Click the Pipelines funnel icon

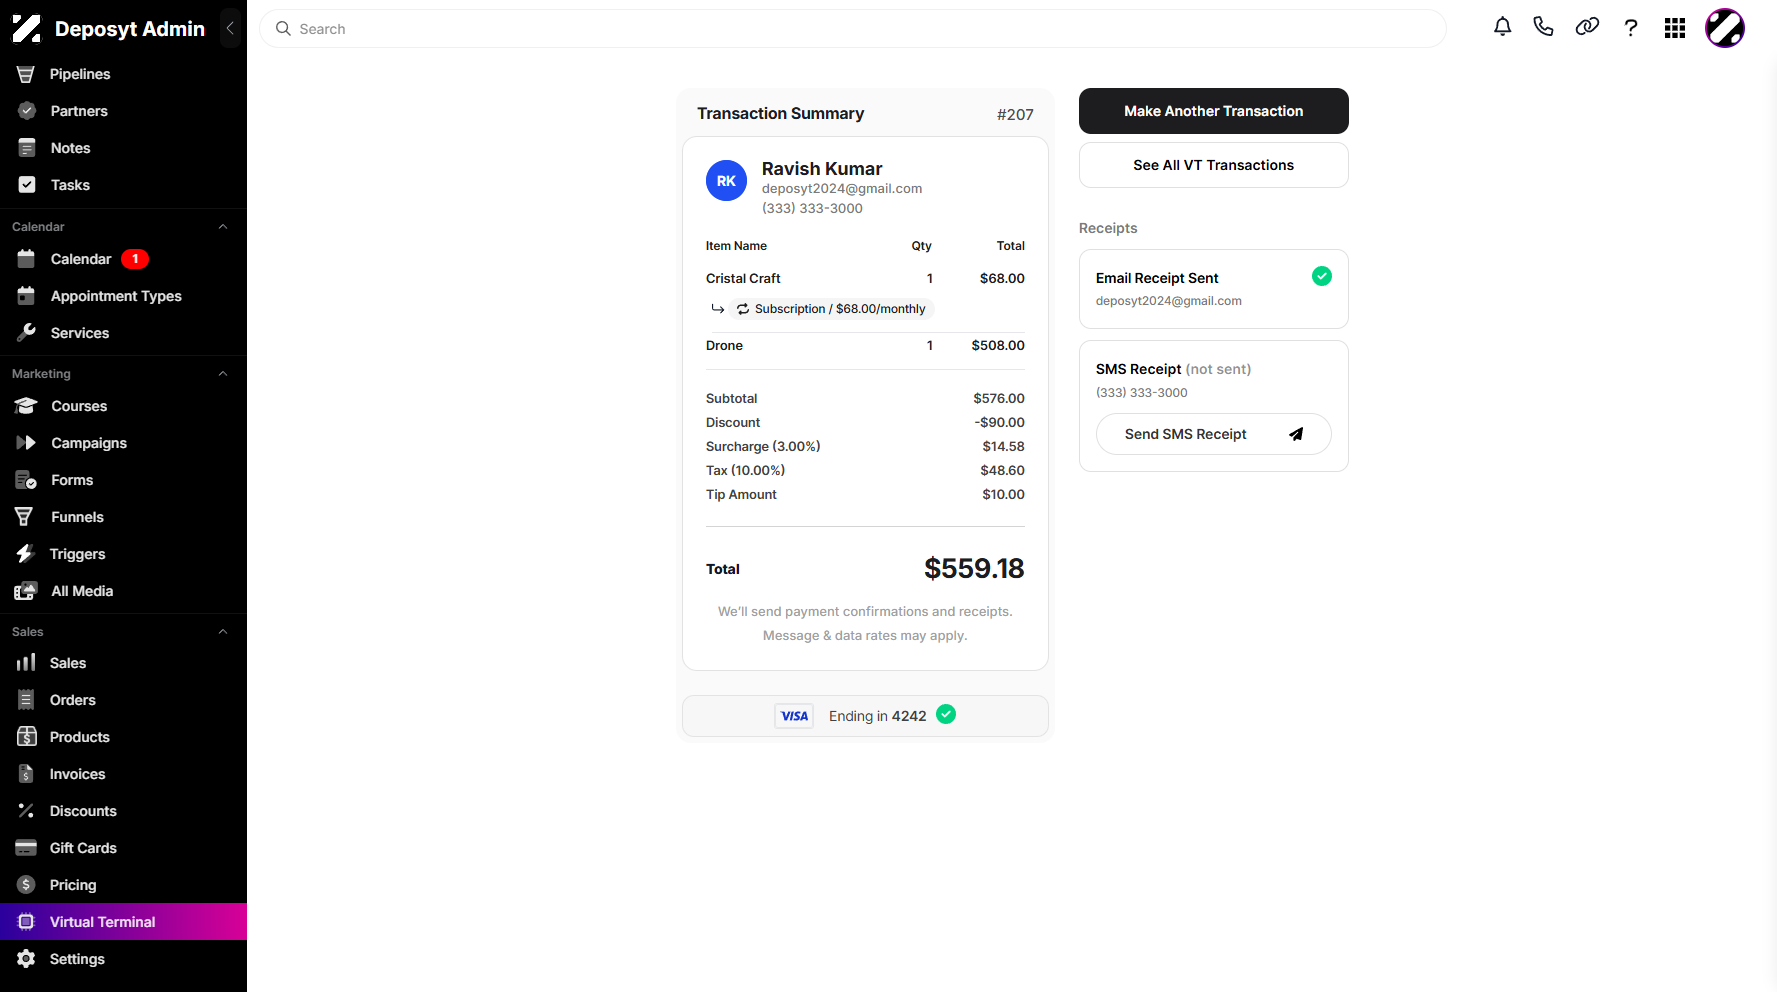[x=26, y=74]
